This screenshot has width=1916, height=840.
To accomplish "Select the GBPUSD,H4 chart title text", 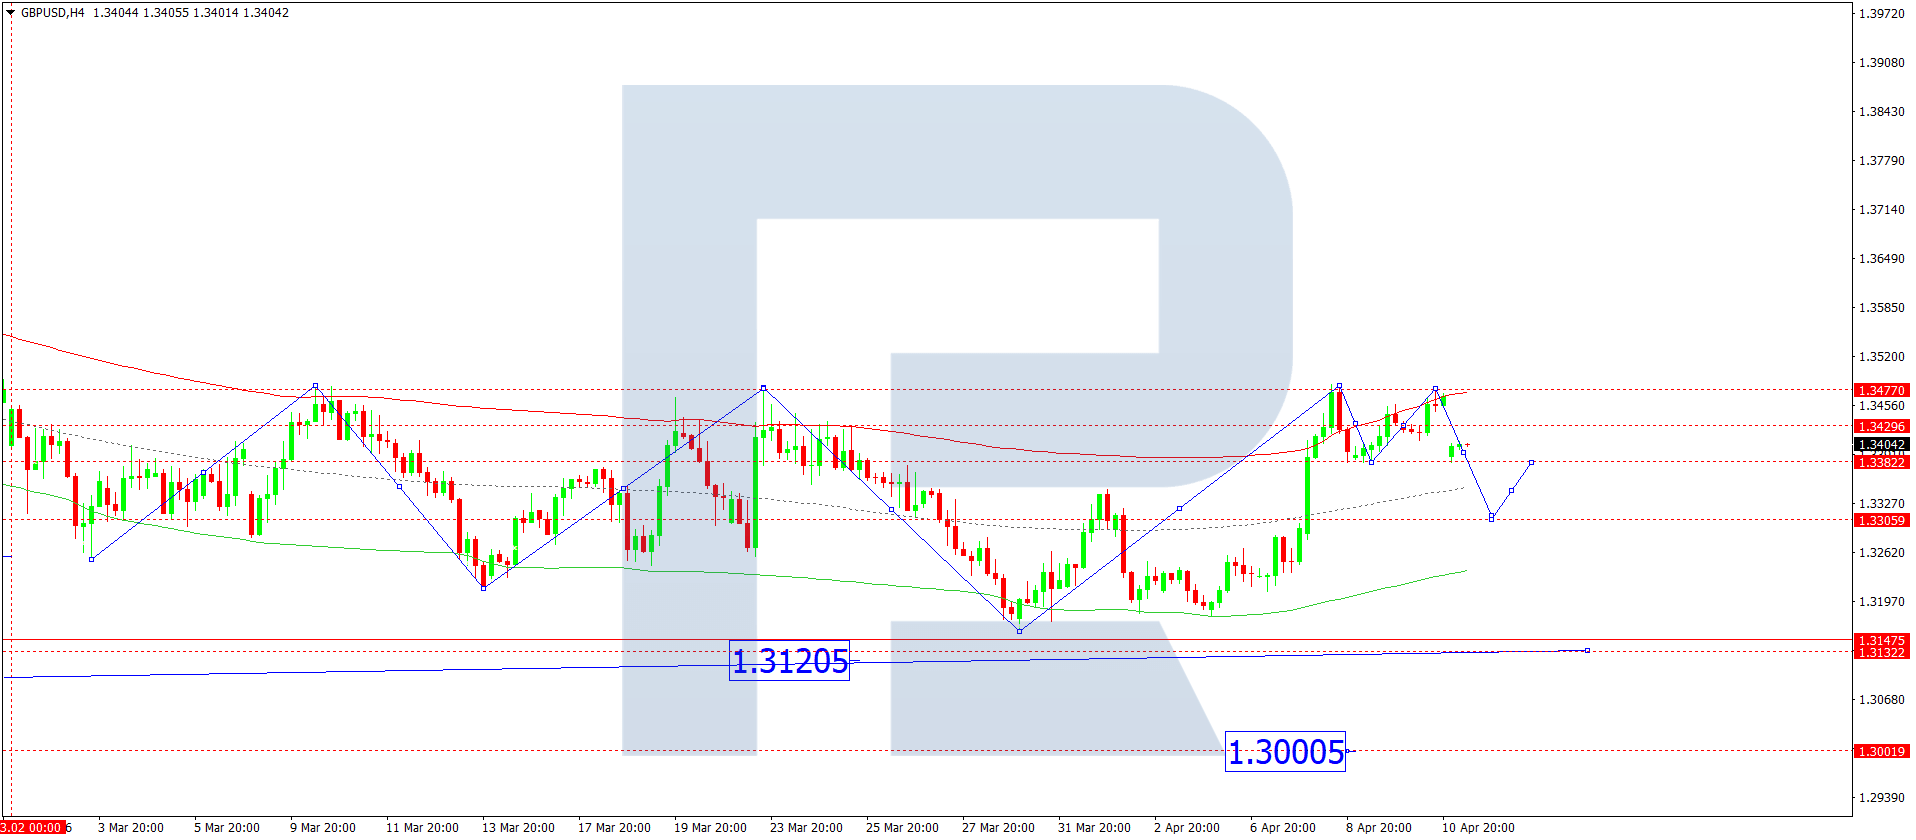I will coord(53,13).
